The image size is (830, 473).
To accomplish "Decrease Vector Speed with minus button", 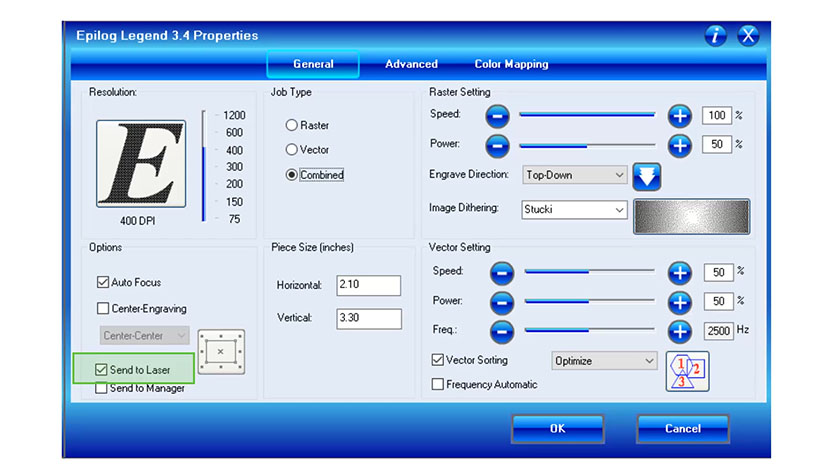I will click(x=502, y=272).
